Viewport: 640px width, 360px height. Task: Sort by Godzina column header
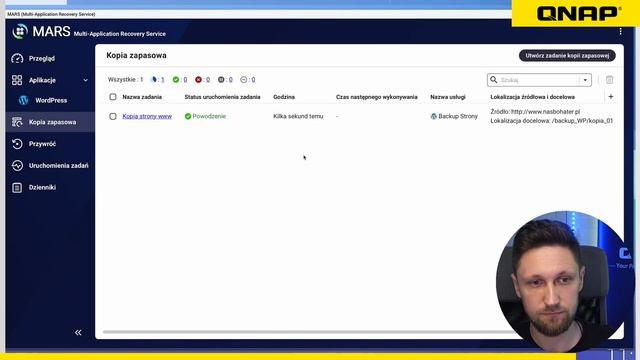[284, 97]
